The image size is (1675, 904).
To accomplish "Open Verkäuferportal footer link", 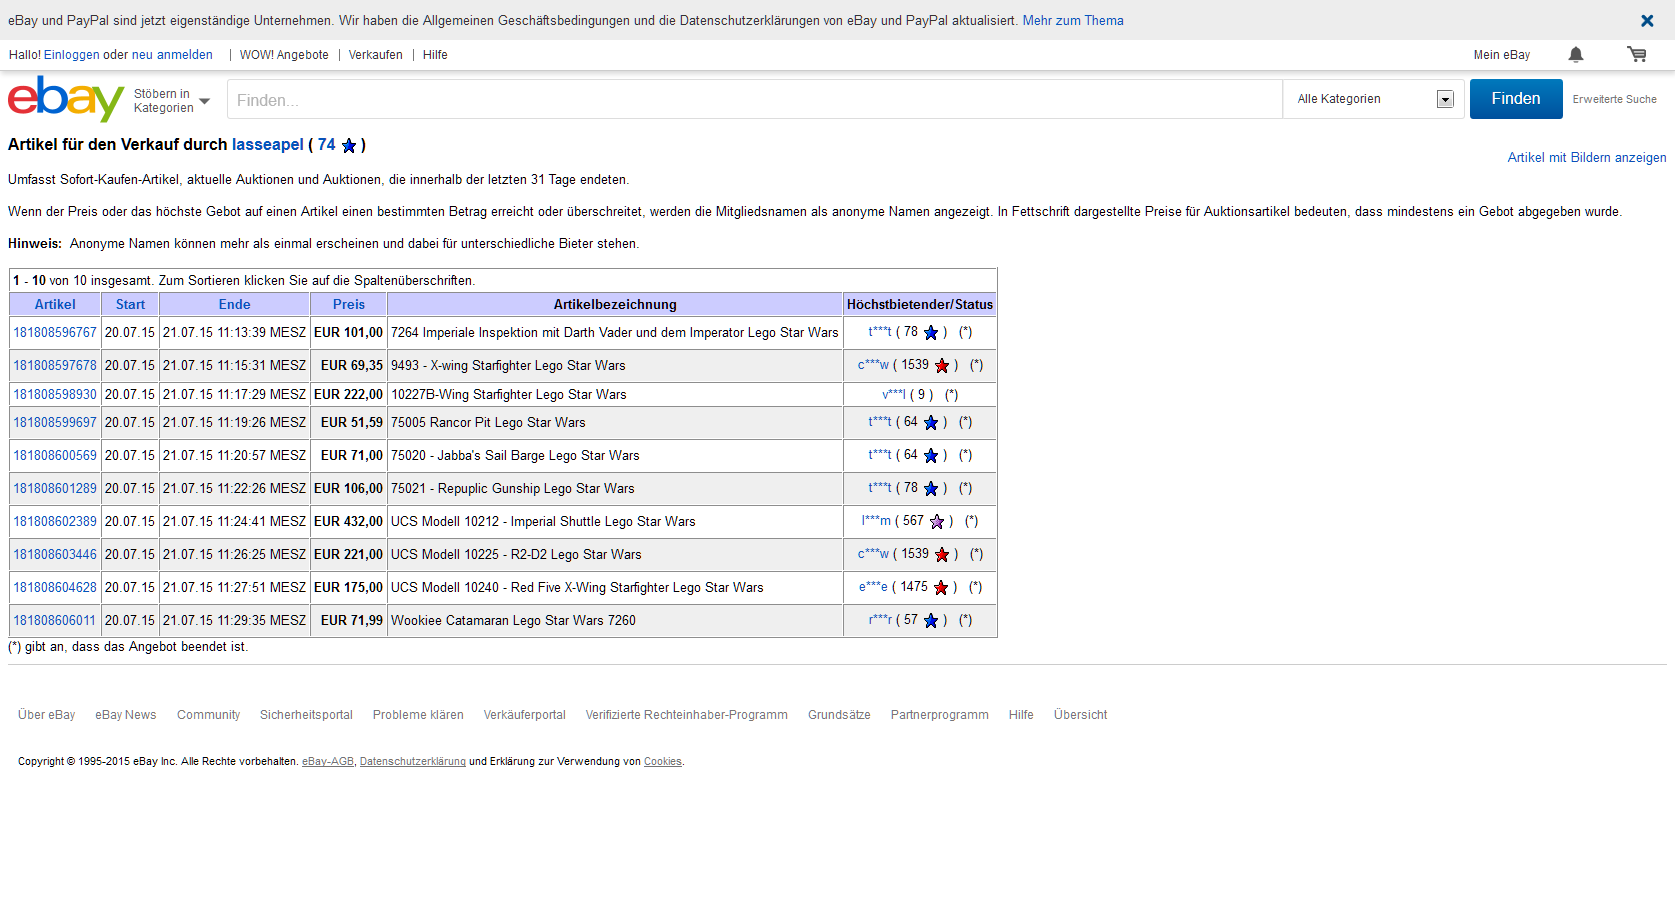I will [524, 715].
